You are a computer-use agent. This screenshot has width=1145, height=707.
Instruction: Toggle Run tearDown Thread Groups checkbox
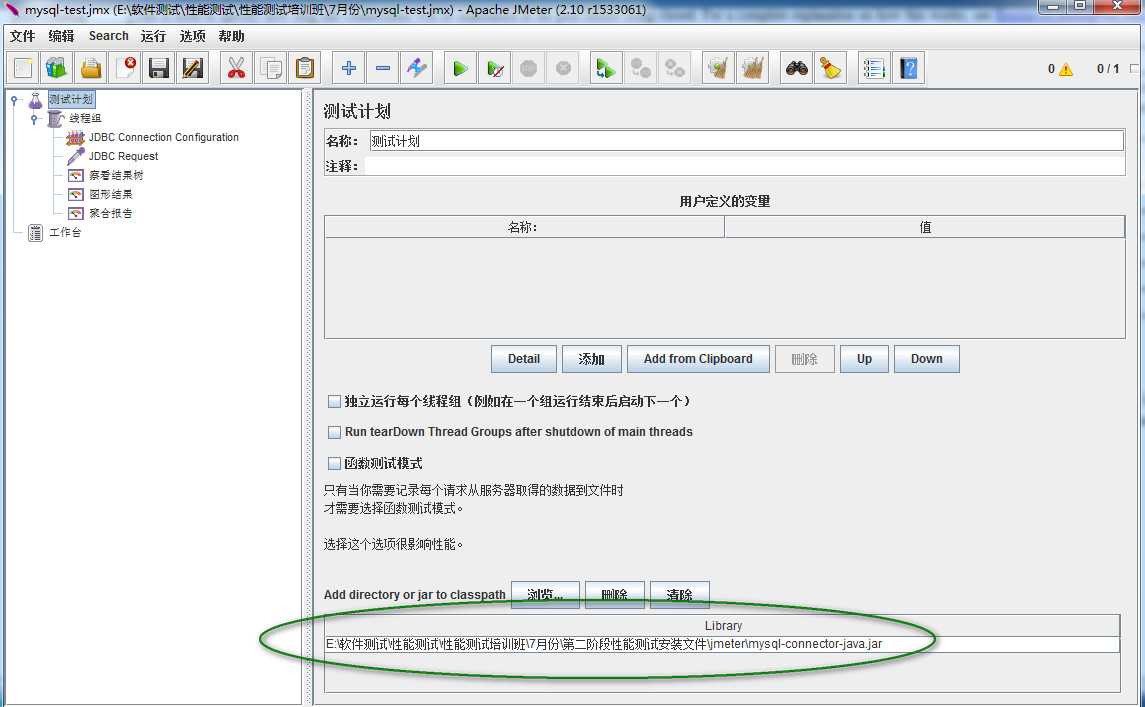pyautogui.click(x=334, y=432)
